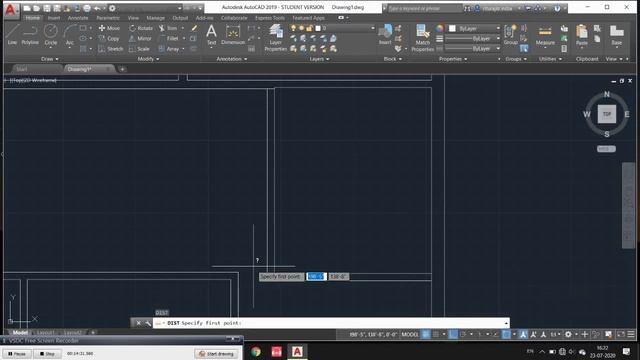This screenshot has width=640, height=360.
Task: Toggle object snap in status bar
Action: pyautogui.click(x=506, y=334)
